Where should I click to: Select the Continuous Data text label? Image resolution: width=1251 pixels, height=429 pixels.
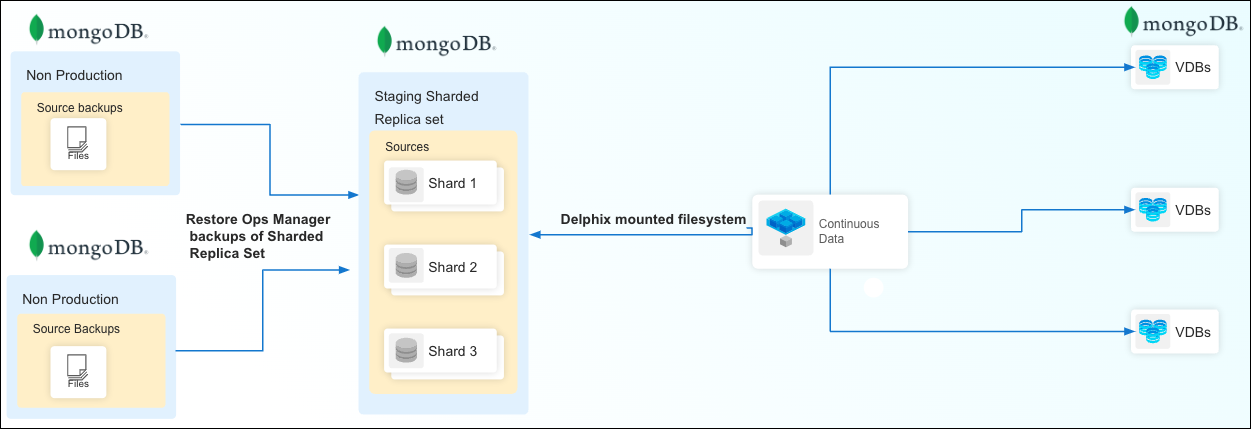848,231
